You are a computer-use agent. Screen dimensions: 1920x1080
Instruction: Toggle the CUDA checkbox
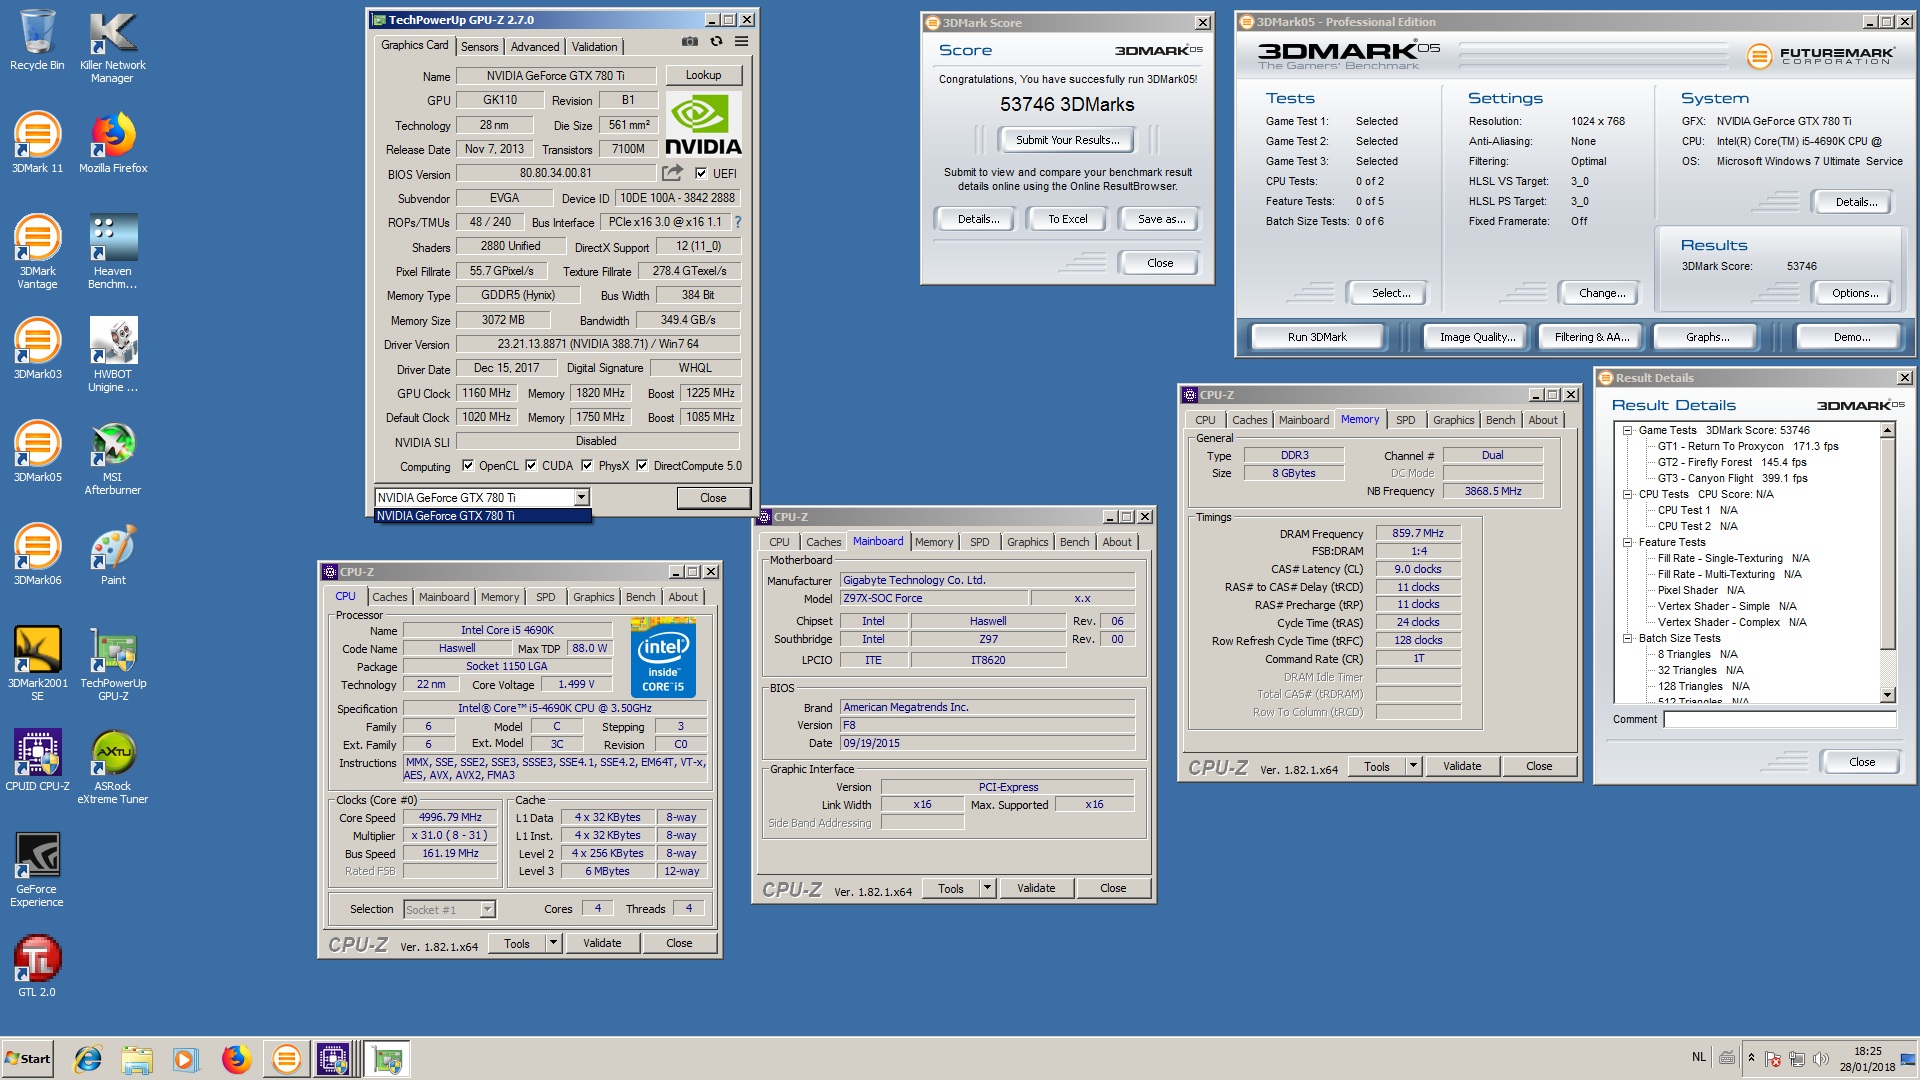point(531,465)
